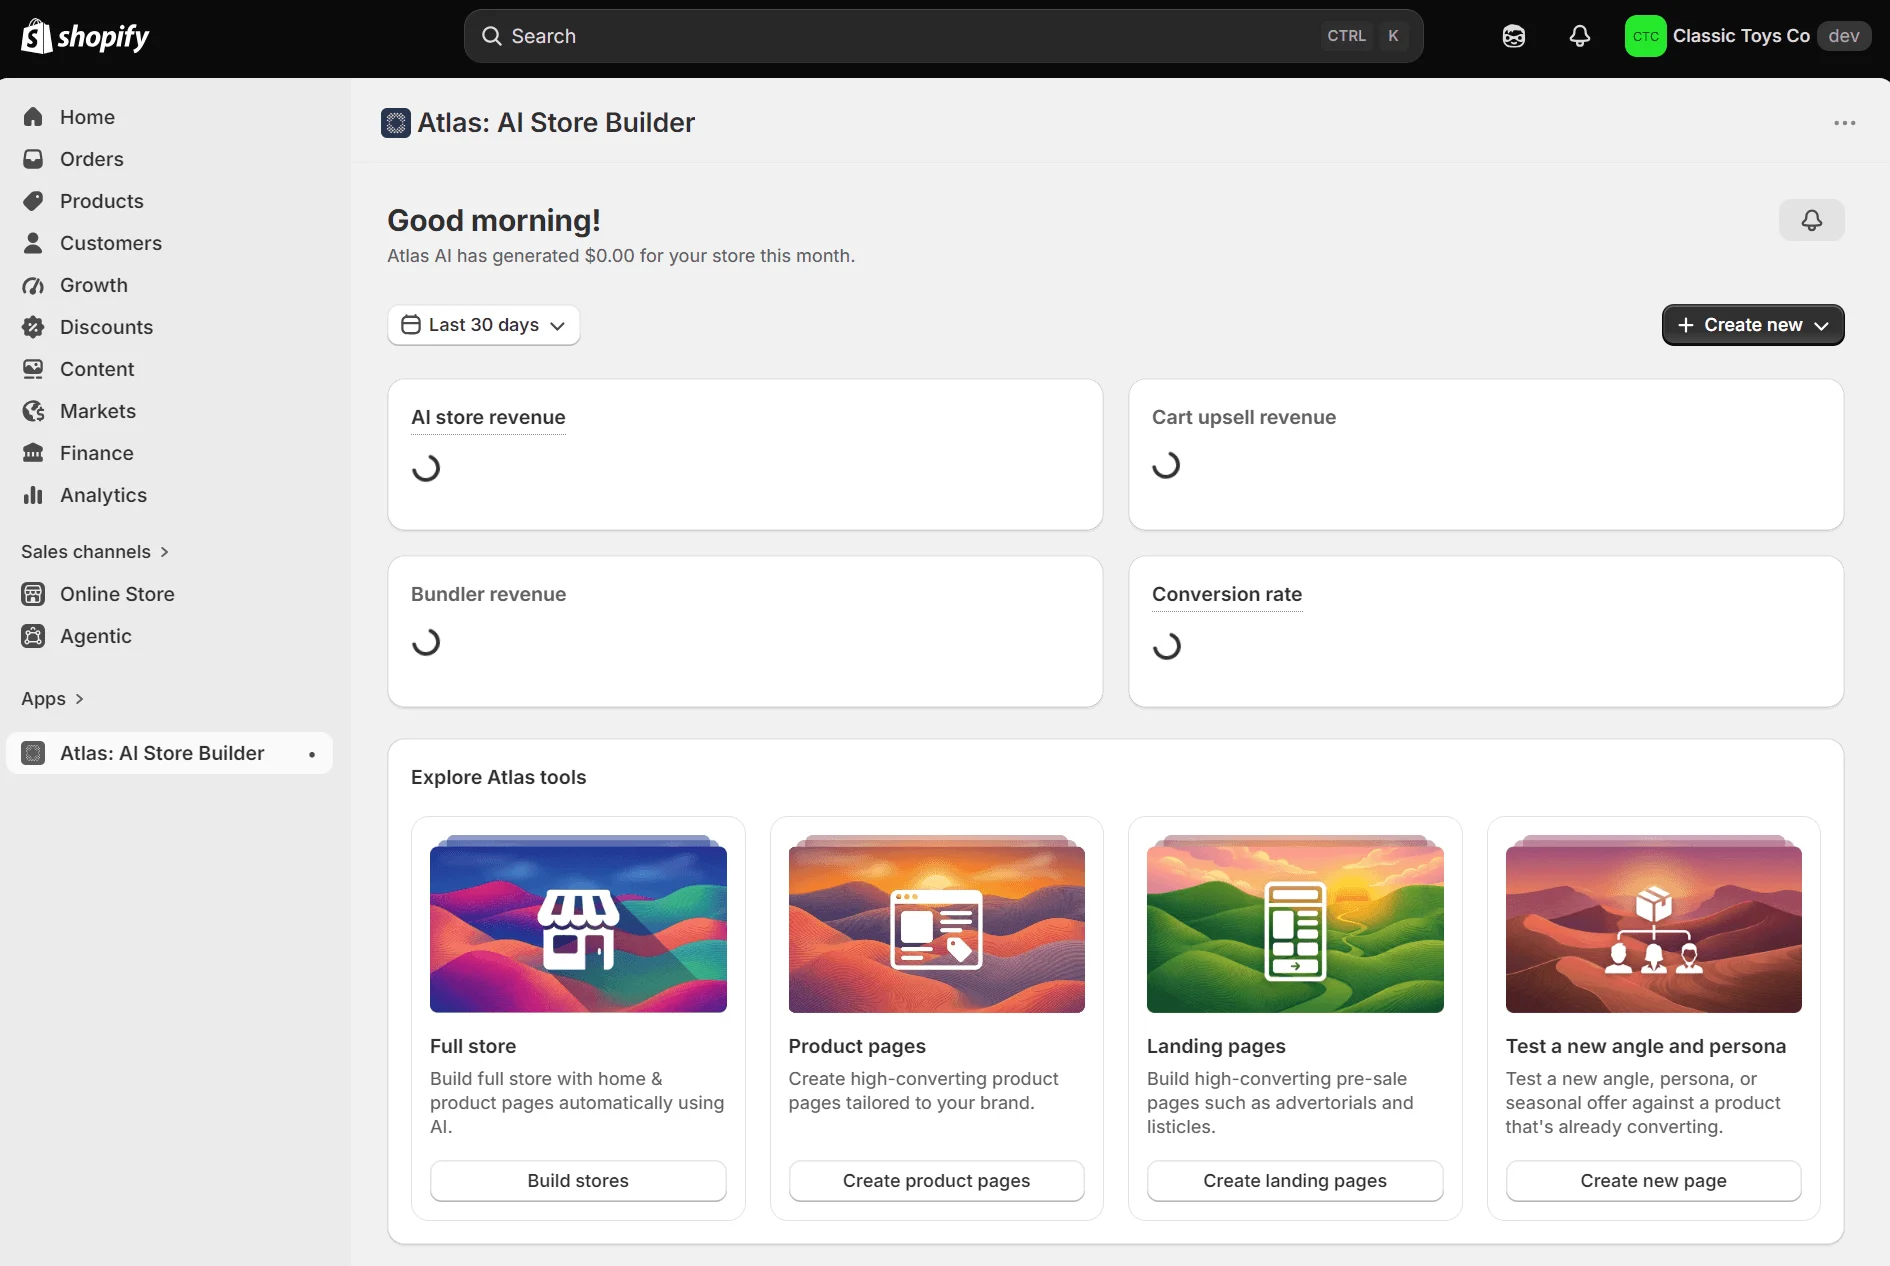Click the Finance bank icon
1890x1266 pixels.
(33, 453)
